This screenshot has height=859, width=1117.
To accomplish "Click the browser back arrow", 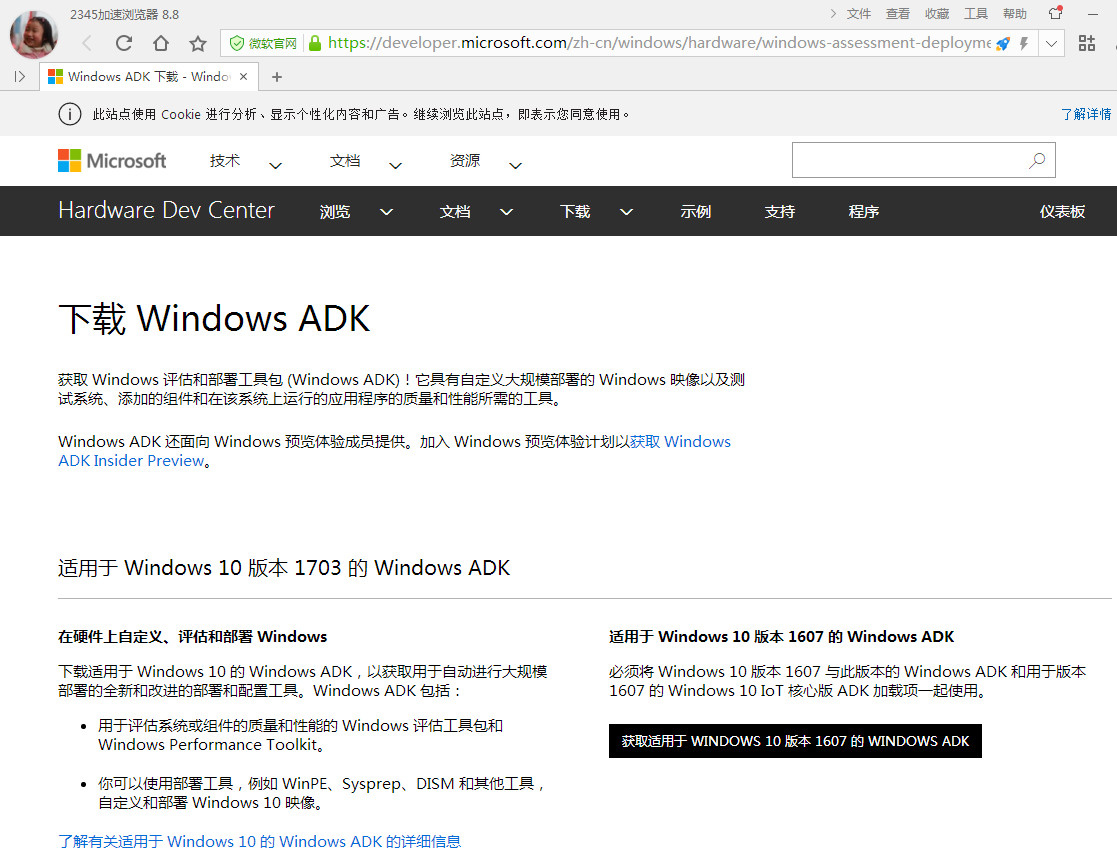I will coord(87,43).
